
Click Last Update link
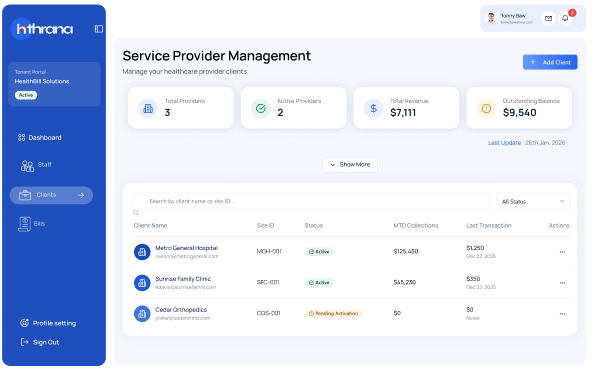[504, 143]
